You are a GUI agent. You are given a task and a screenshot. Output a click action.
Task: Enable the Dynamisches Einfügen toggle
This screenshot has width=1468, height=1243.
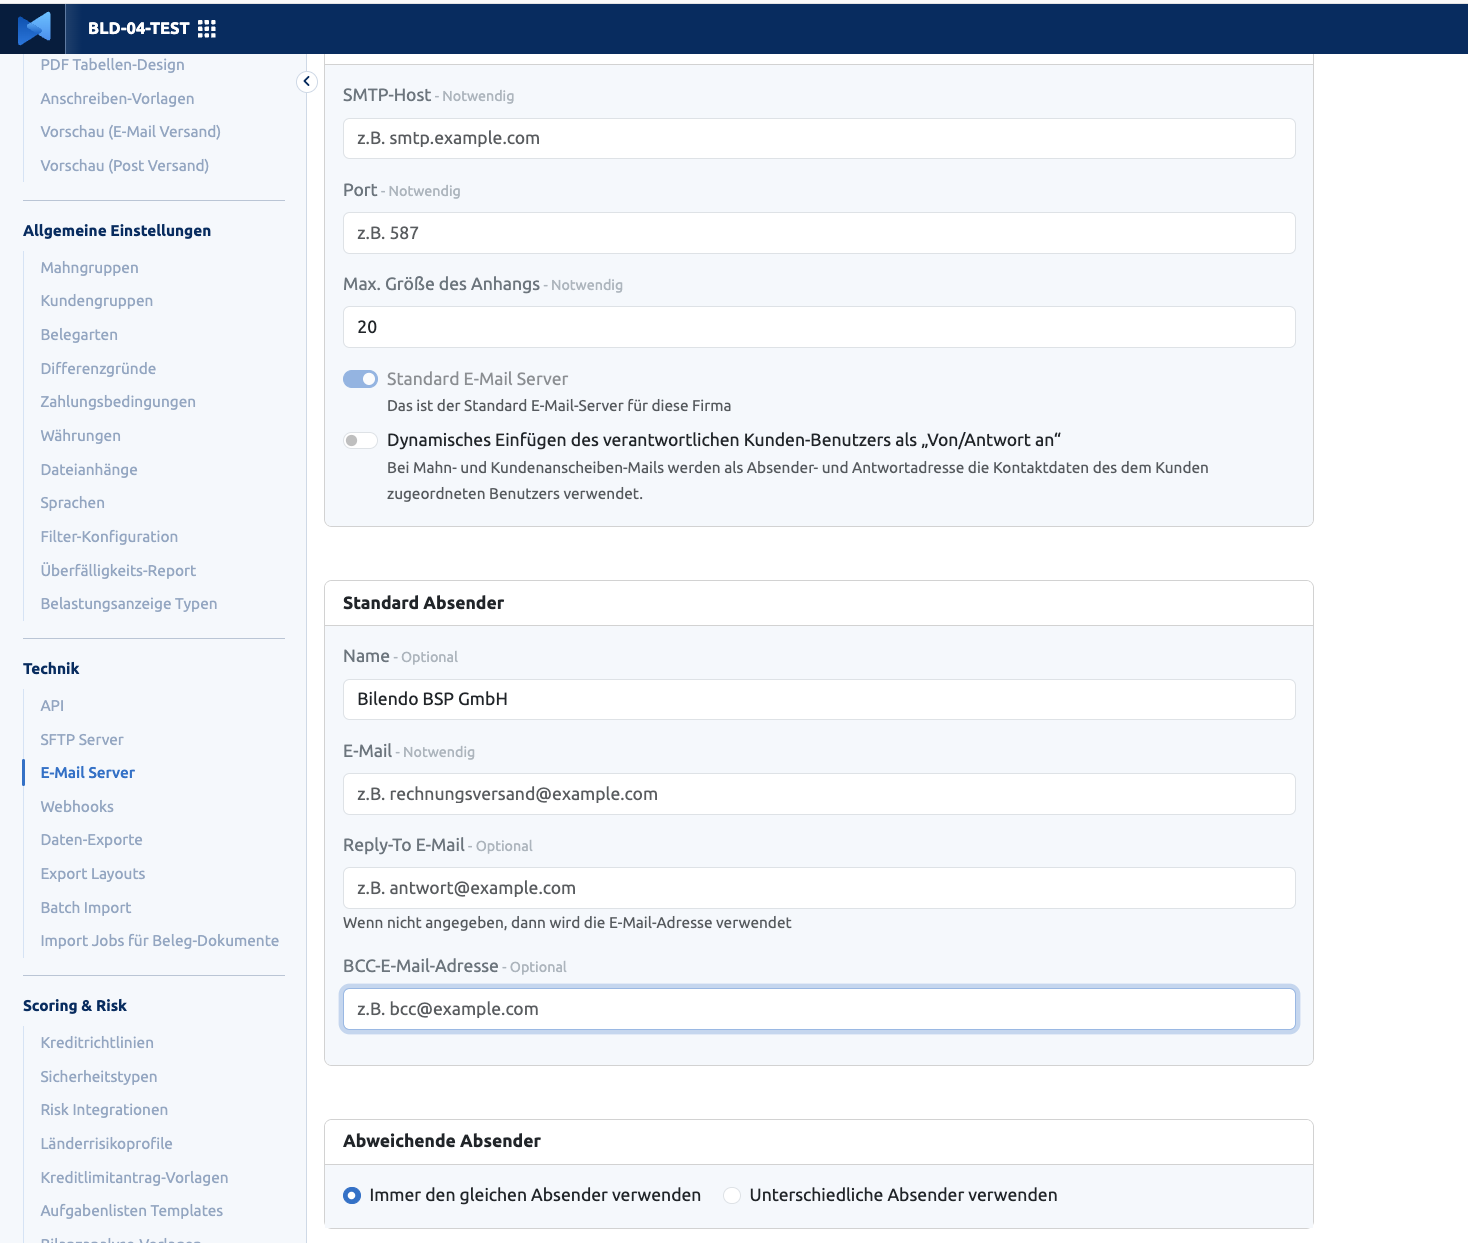tap(360, 440)
